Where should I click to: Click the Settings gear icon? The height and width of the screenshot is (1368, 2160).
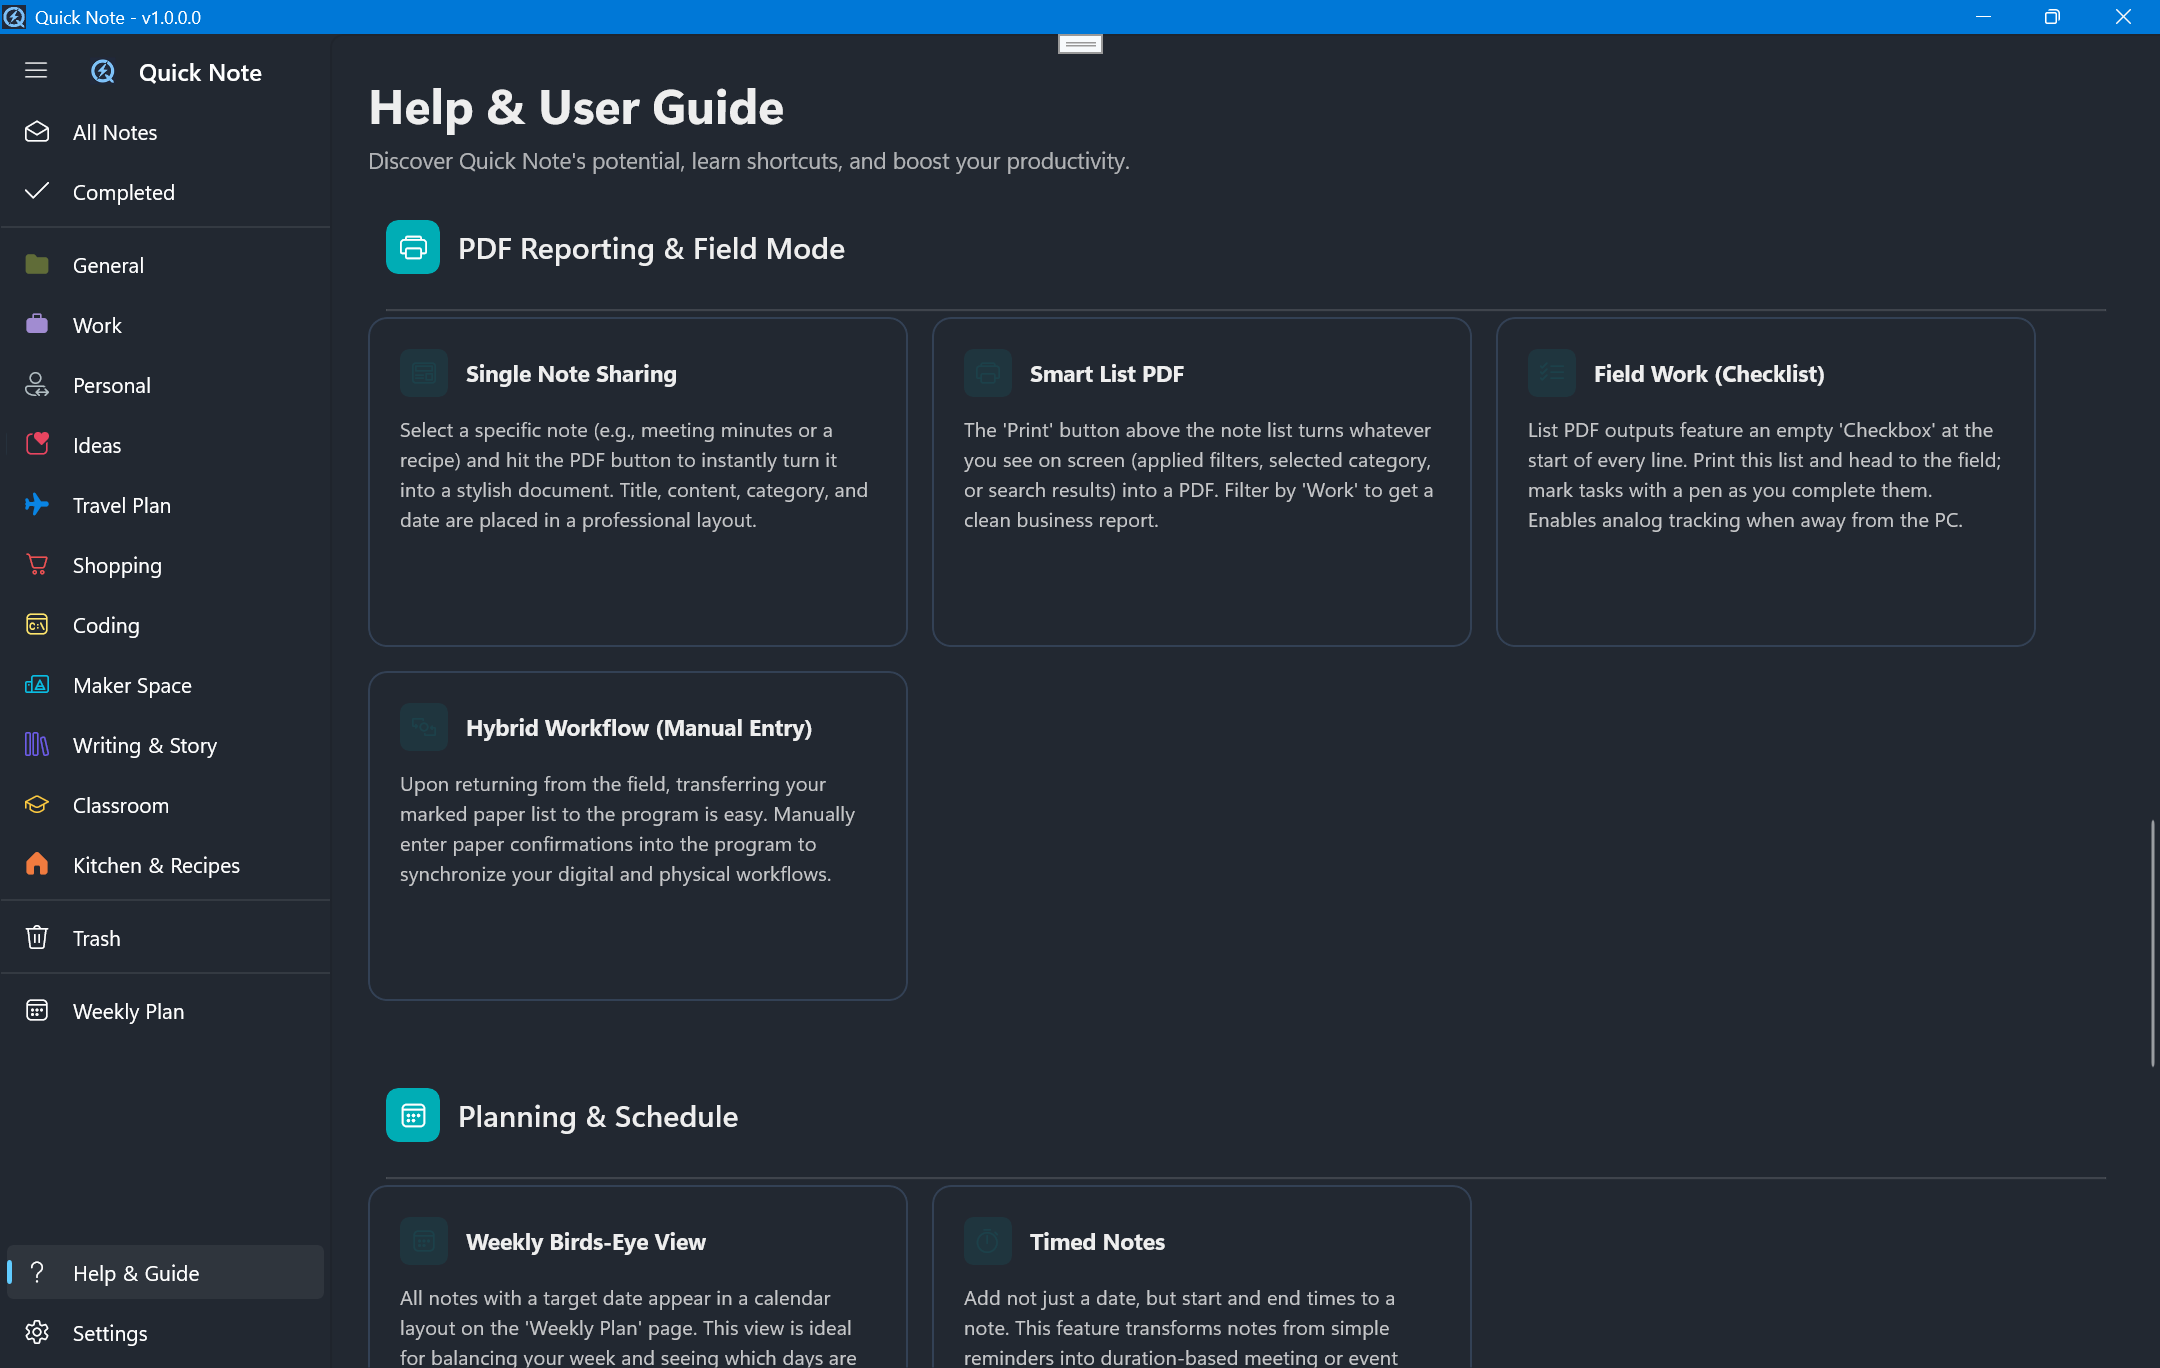37,1333
